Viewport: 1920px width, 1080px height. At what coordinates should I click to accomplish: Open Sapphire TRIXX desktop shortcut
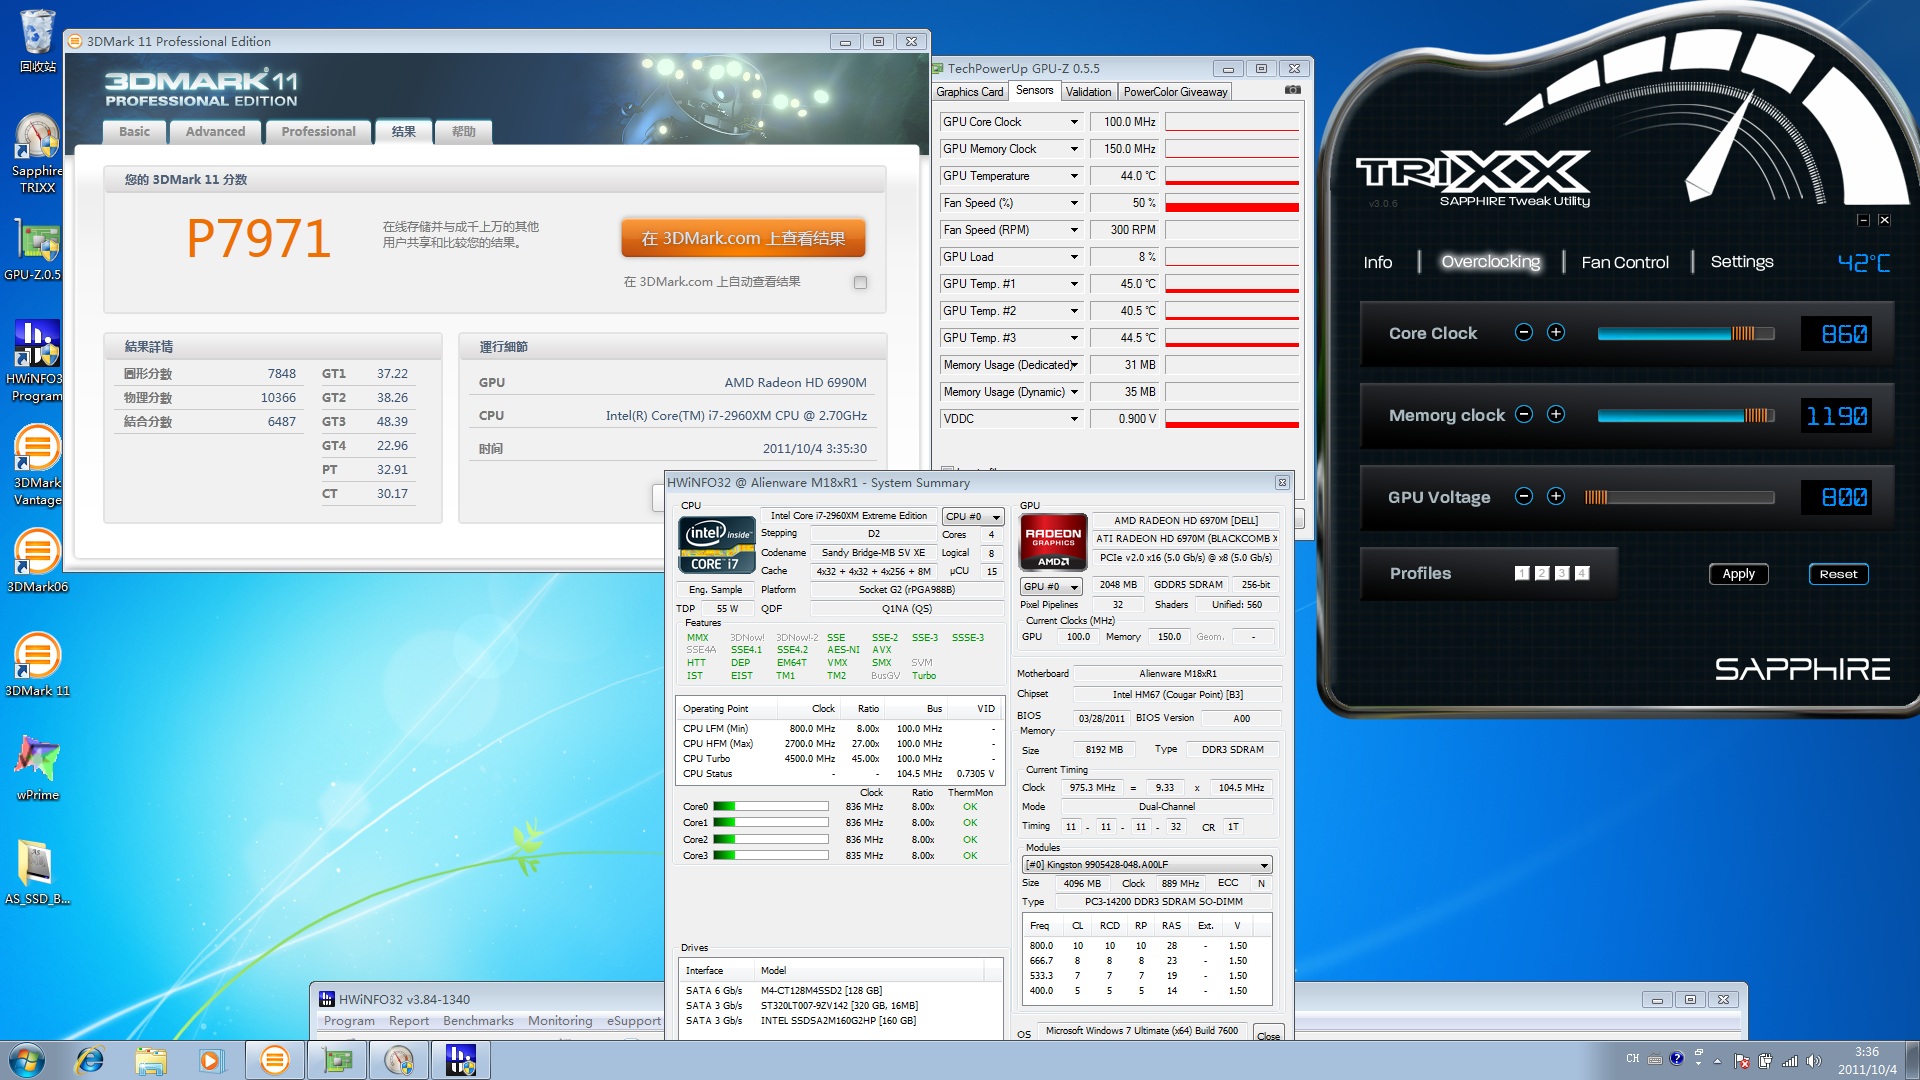[37, 153]
